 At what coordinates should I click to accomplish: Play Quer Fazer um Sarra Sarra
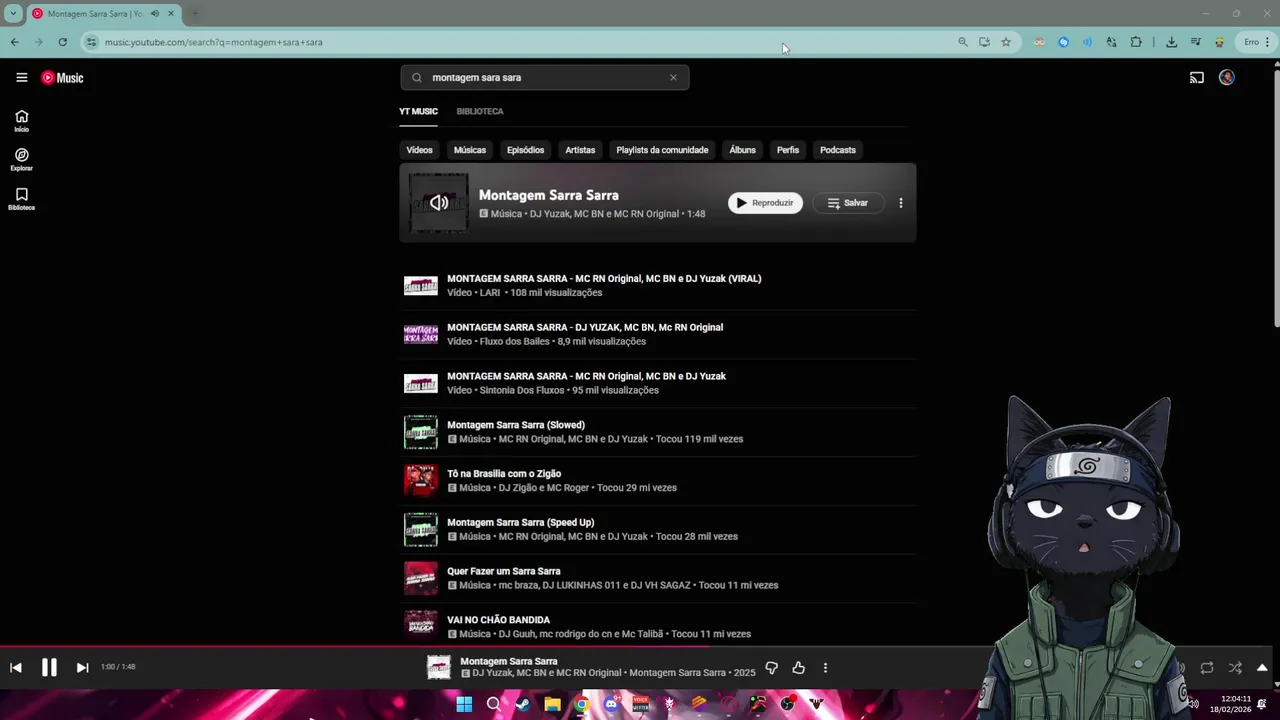[x=658, y=578]
